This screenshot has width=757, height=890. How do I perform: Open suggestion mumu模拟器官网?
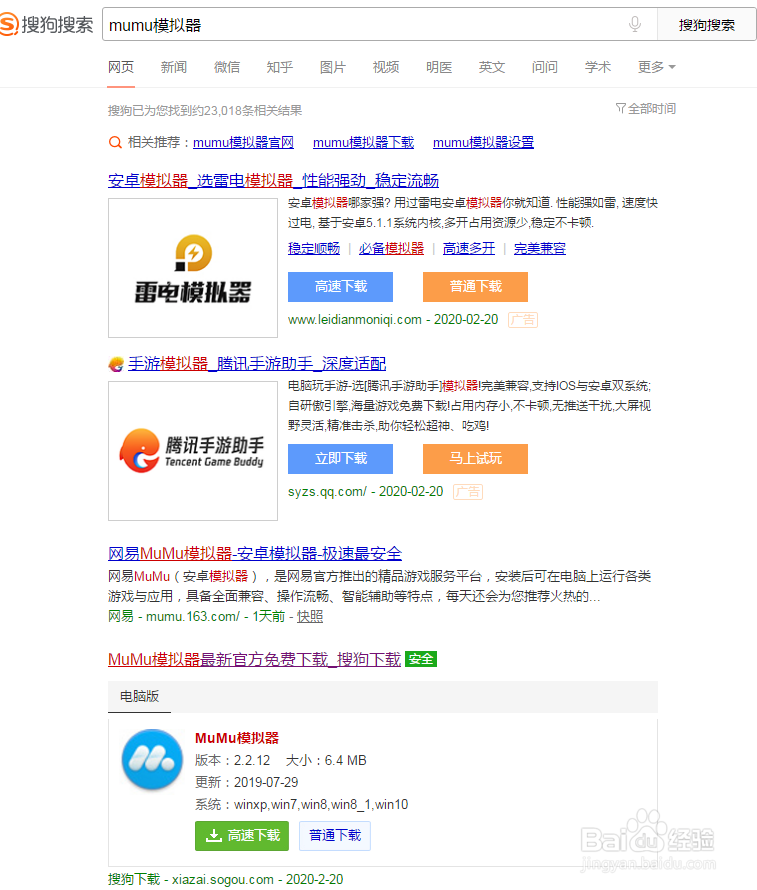coord(243,142)
